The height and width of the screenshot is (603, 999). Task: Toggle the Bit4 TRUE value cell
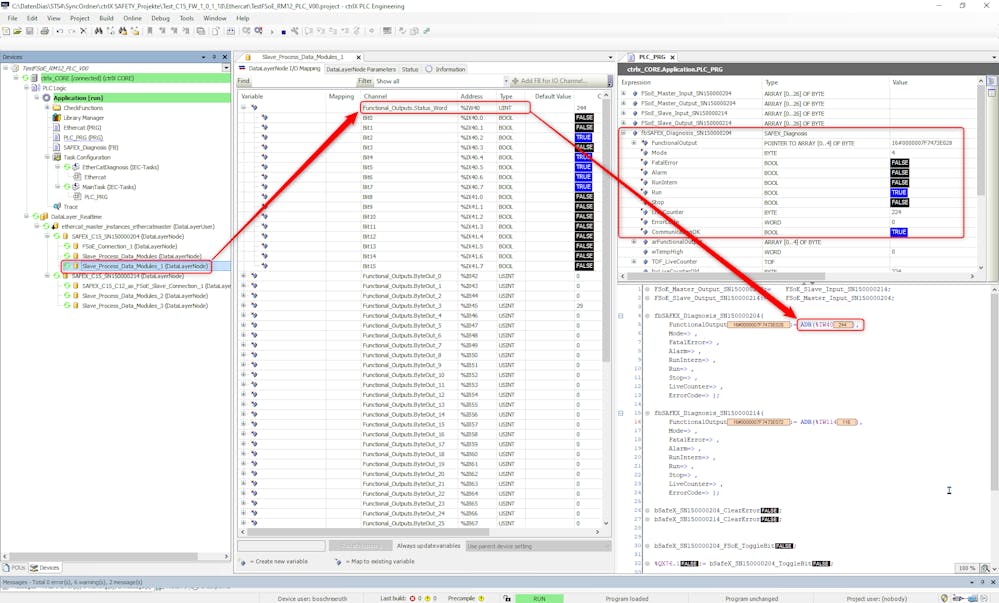(583, 157)
